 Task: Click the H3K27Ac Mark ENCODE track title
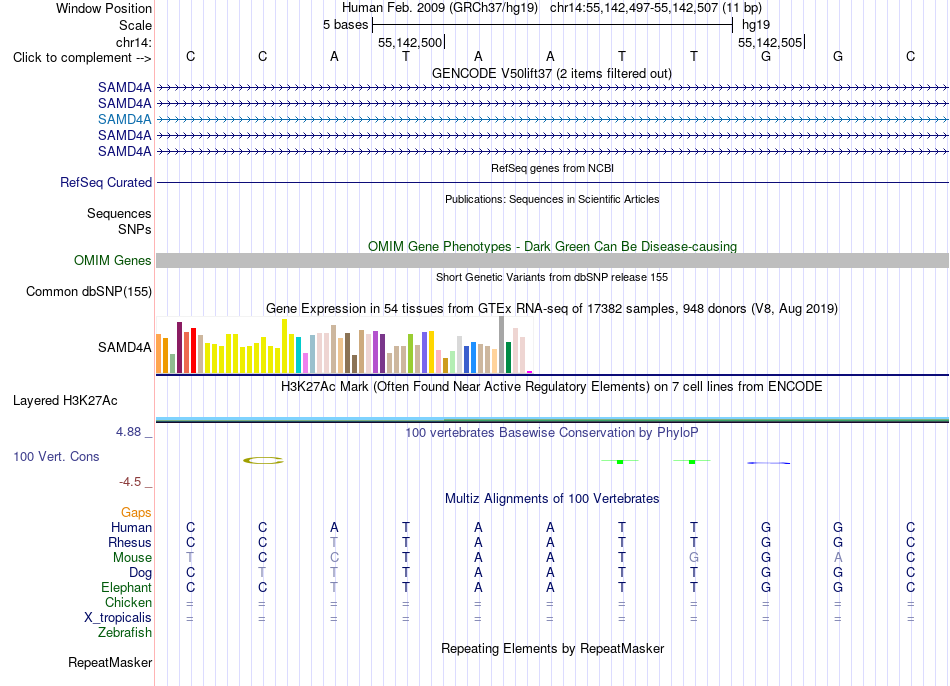tap(552, 387)
